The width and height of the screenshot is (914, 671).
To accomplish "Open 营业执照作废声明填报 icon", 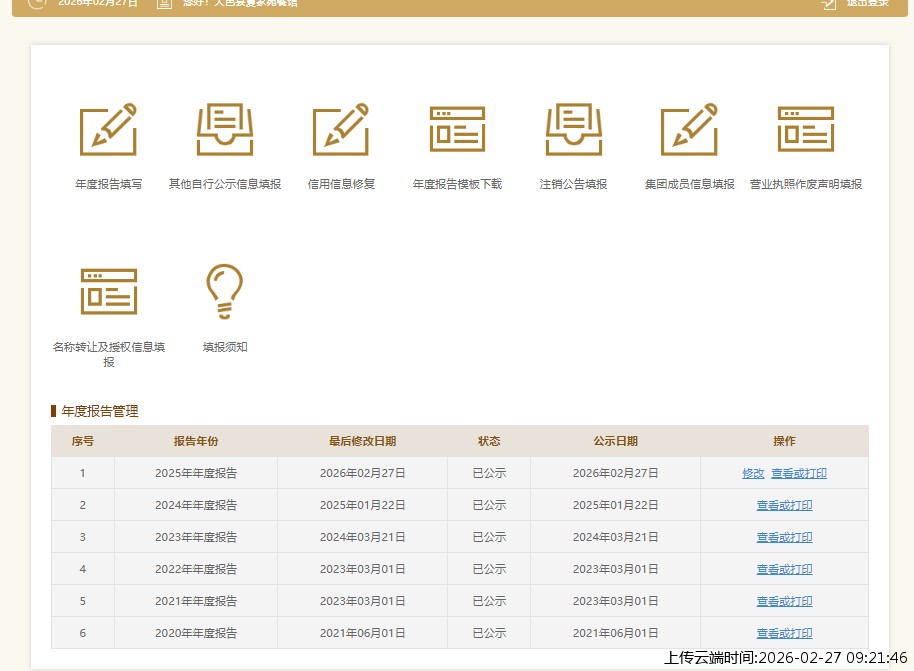I will 805,130.
